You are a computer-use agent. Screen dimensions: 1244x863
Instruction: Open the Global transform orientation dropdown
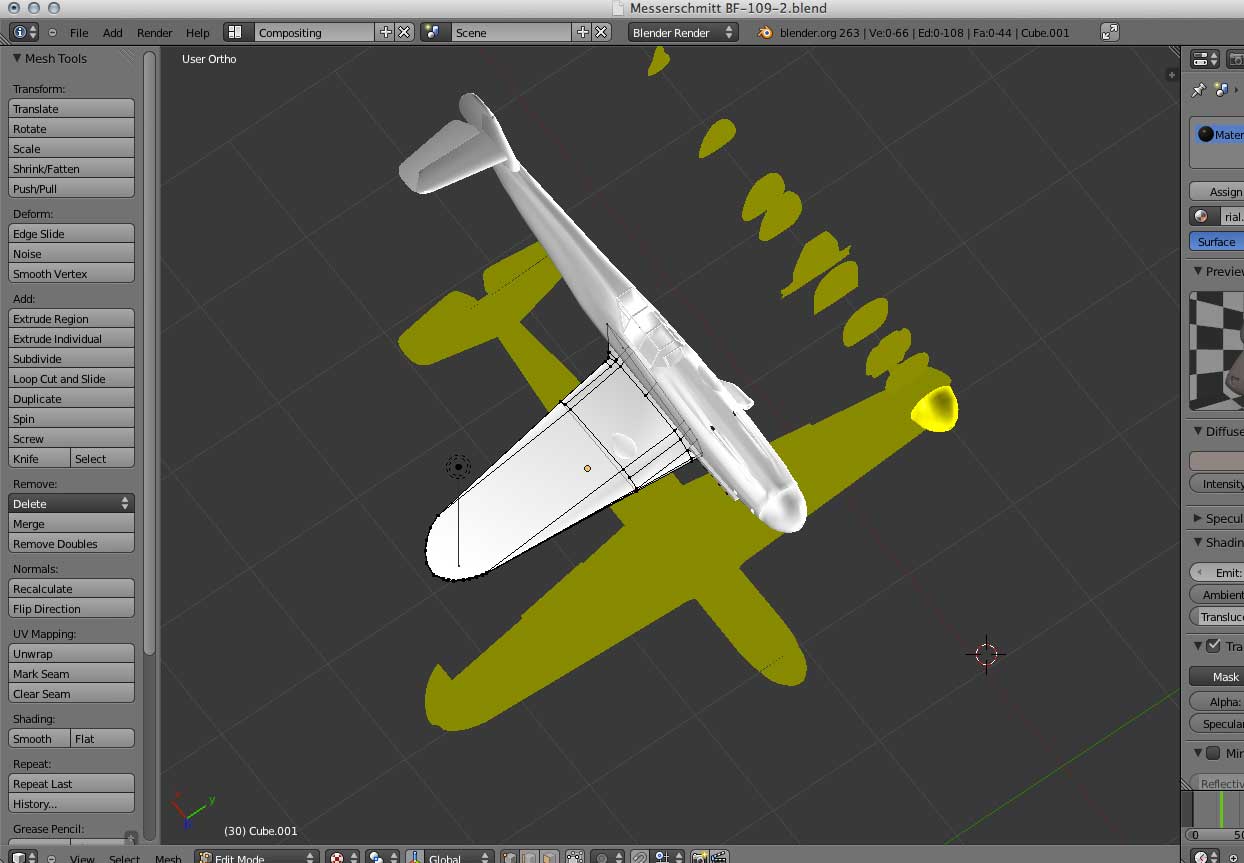click(450, 857)
